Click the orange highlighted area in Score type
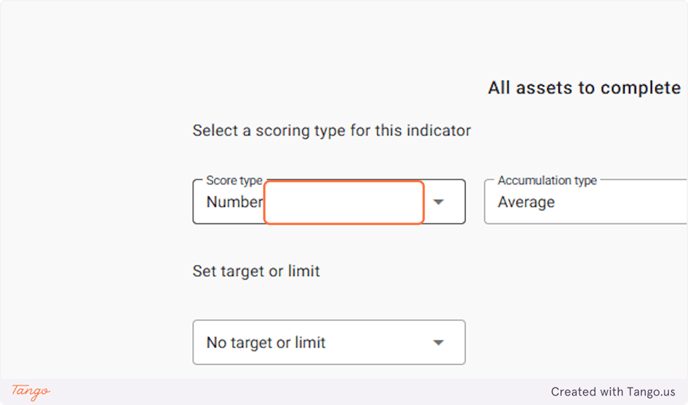The width and height of the screenshot is (688, 405). (x=344, y=202)
